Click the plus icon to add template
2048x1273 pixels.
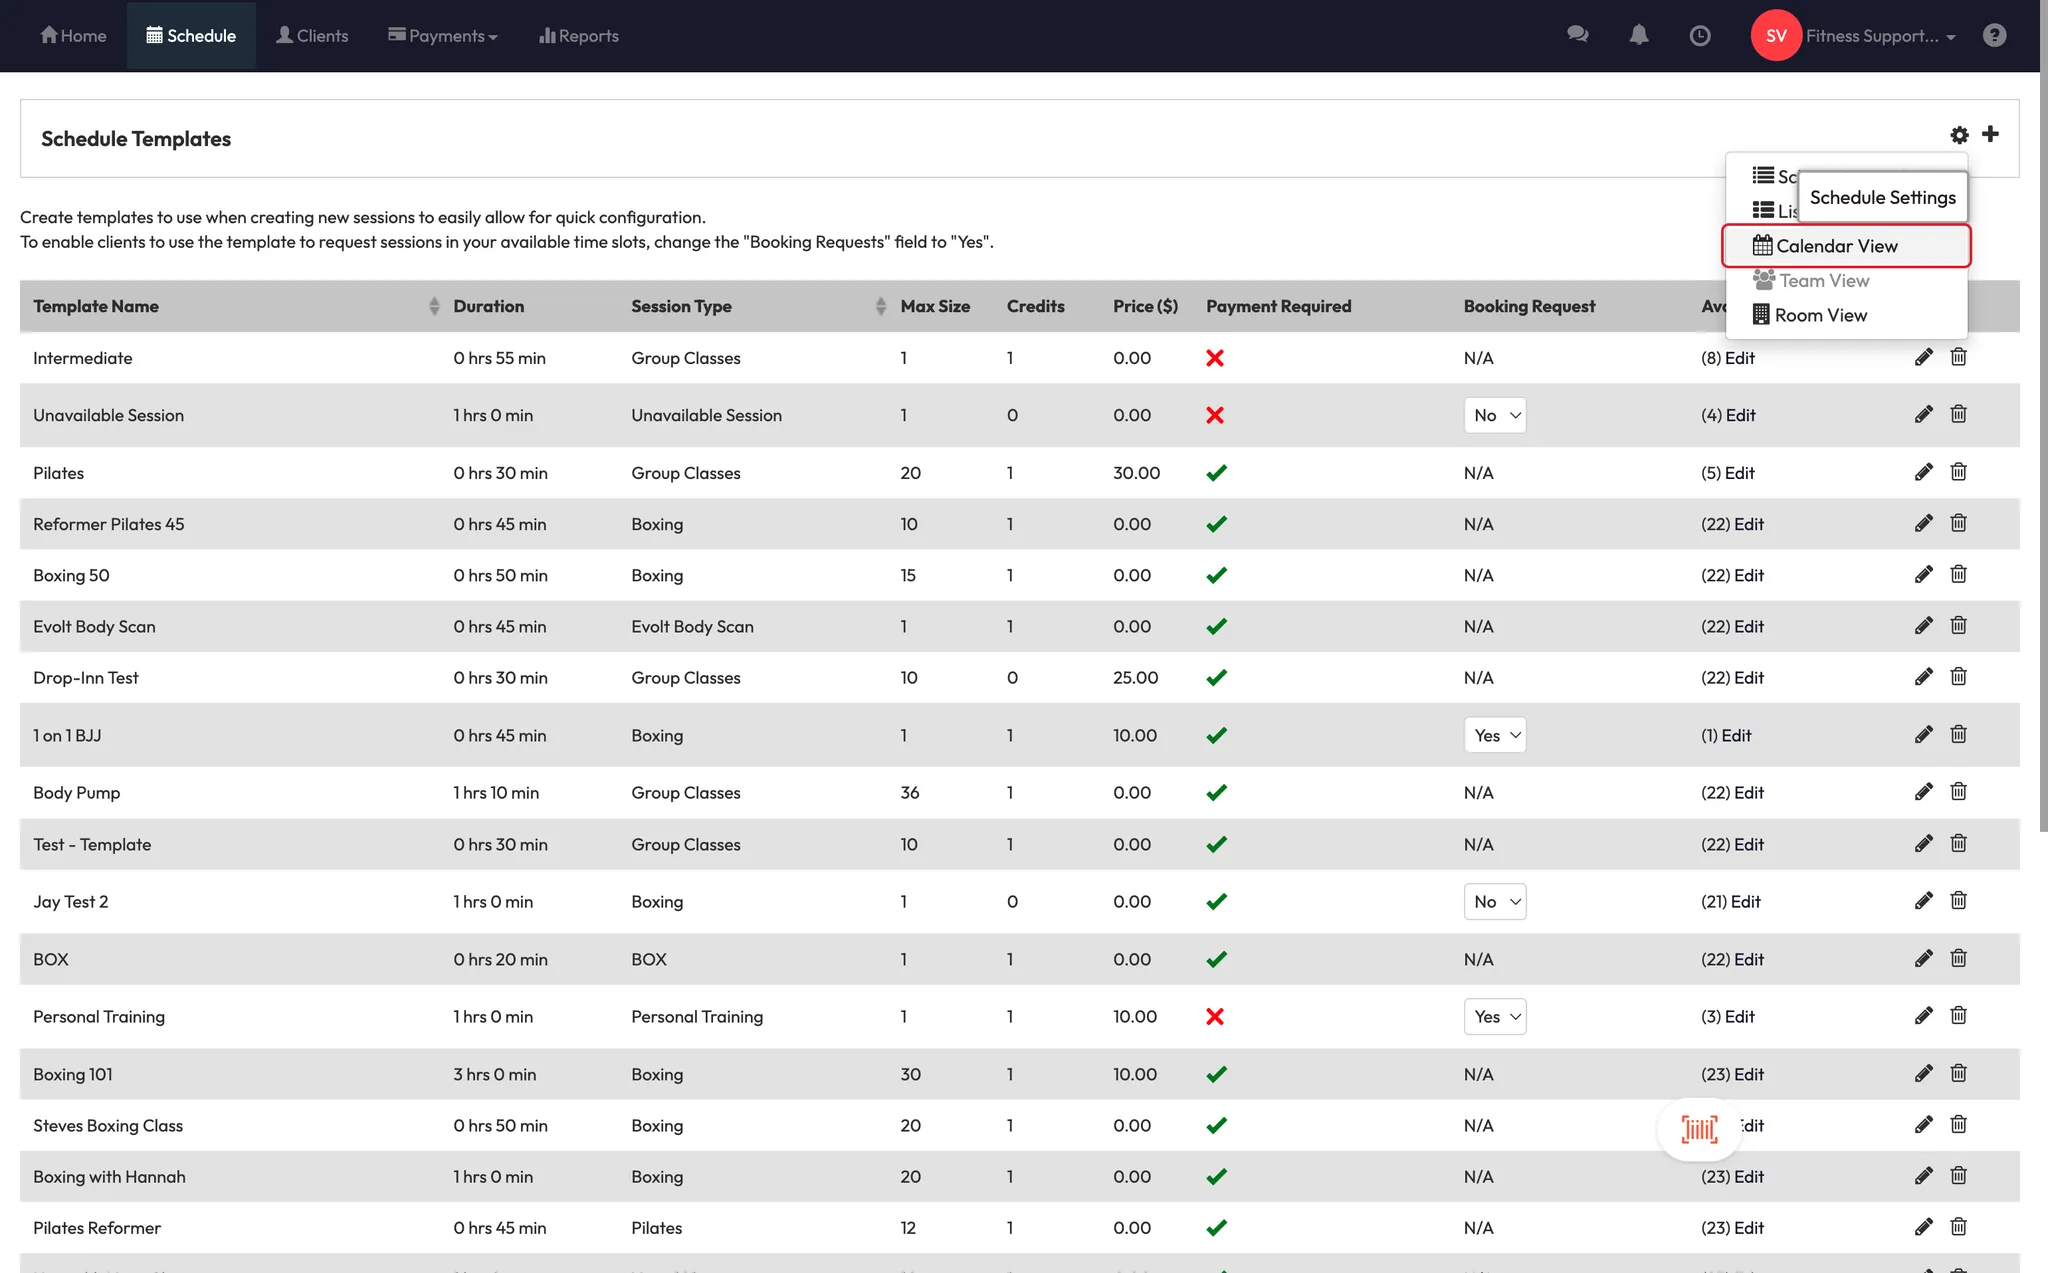pos(1990,134)
